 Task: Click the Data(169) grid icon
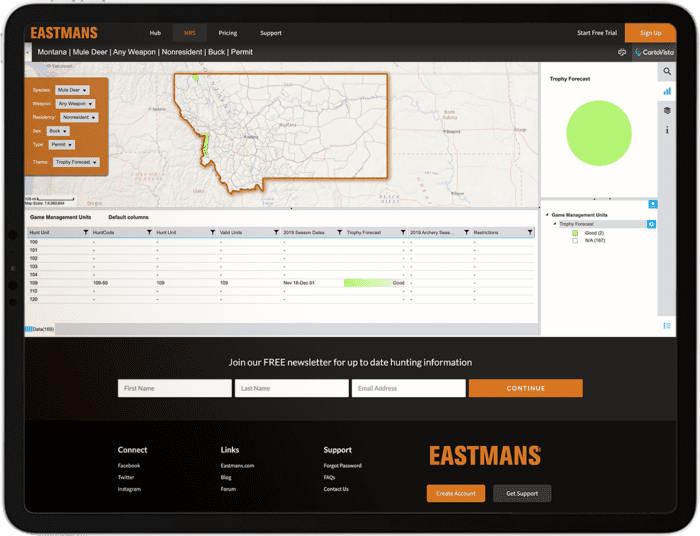29,329
